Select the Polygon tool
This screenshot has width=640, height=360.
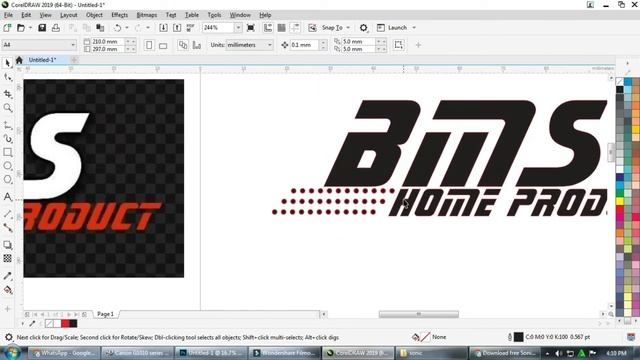coord(7,179)
